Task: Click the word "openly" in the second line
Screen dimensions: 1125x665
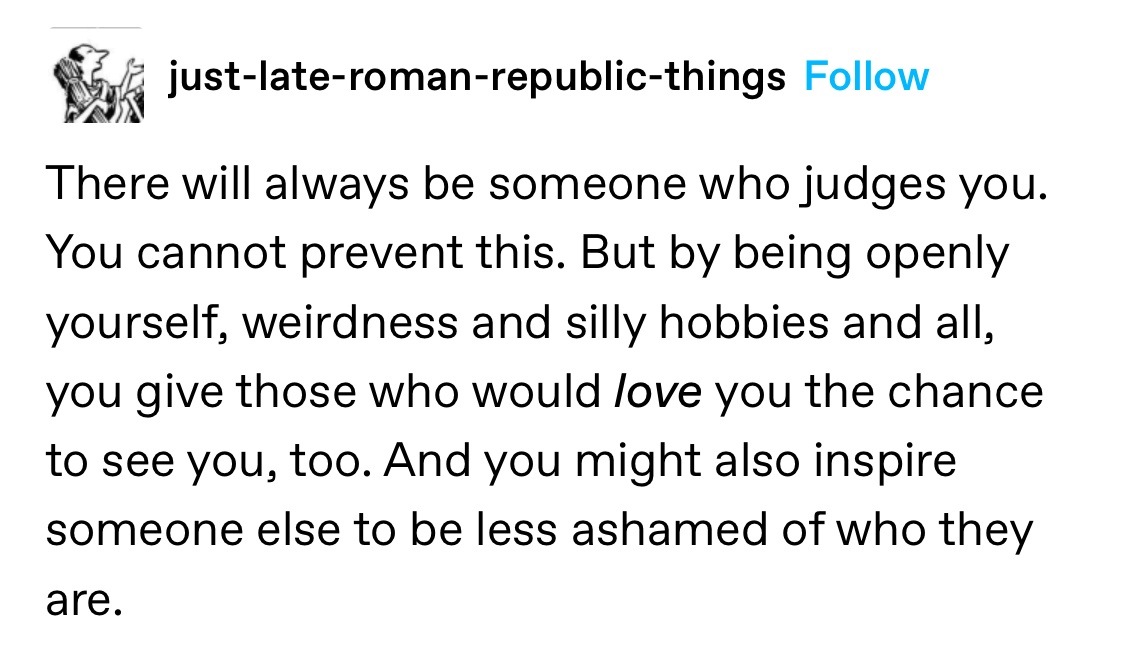Action: 937,254
